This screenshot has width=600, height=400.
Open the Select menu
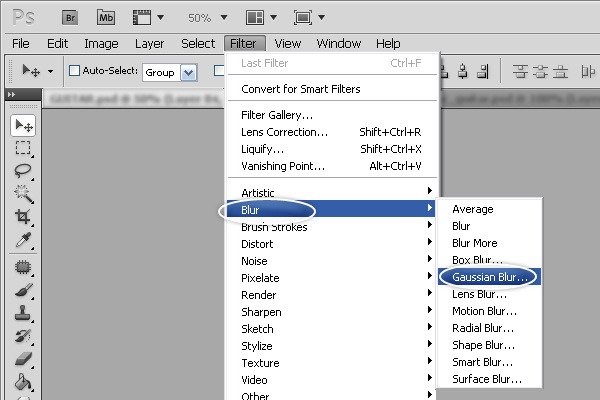pos(198,44)
